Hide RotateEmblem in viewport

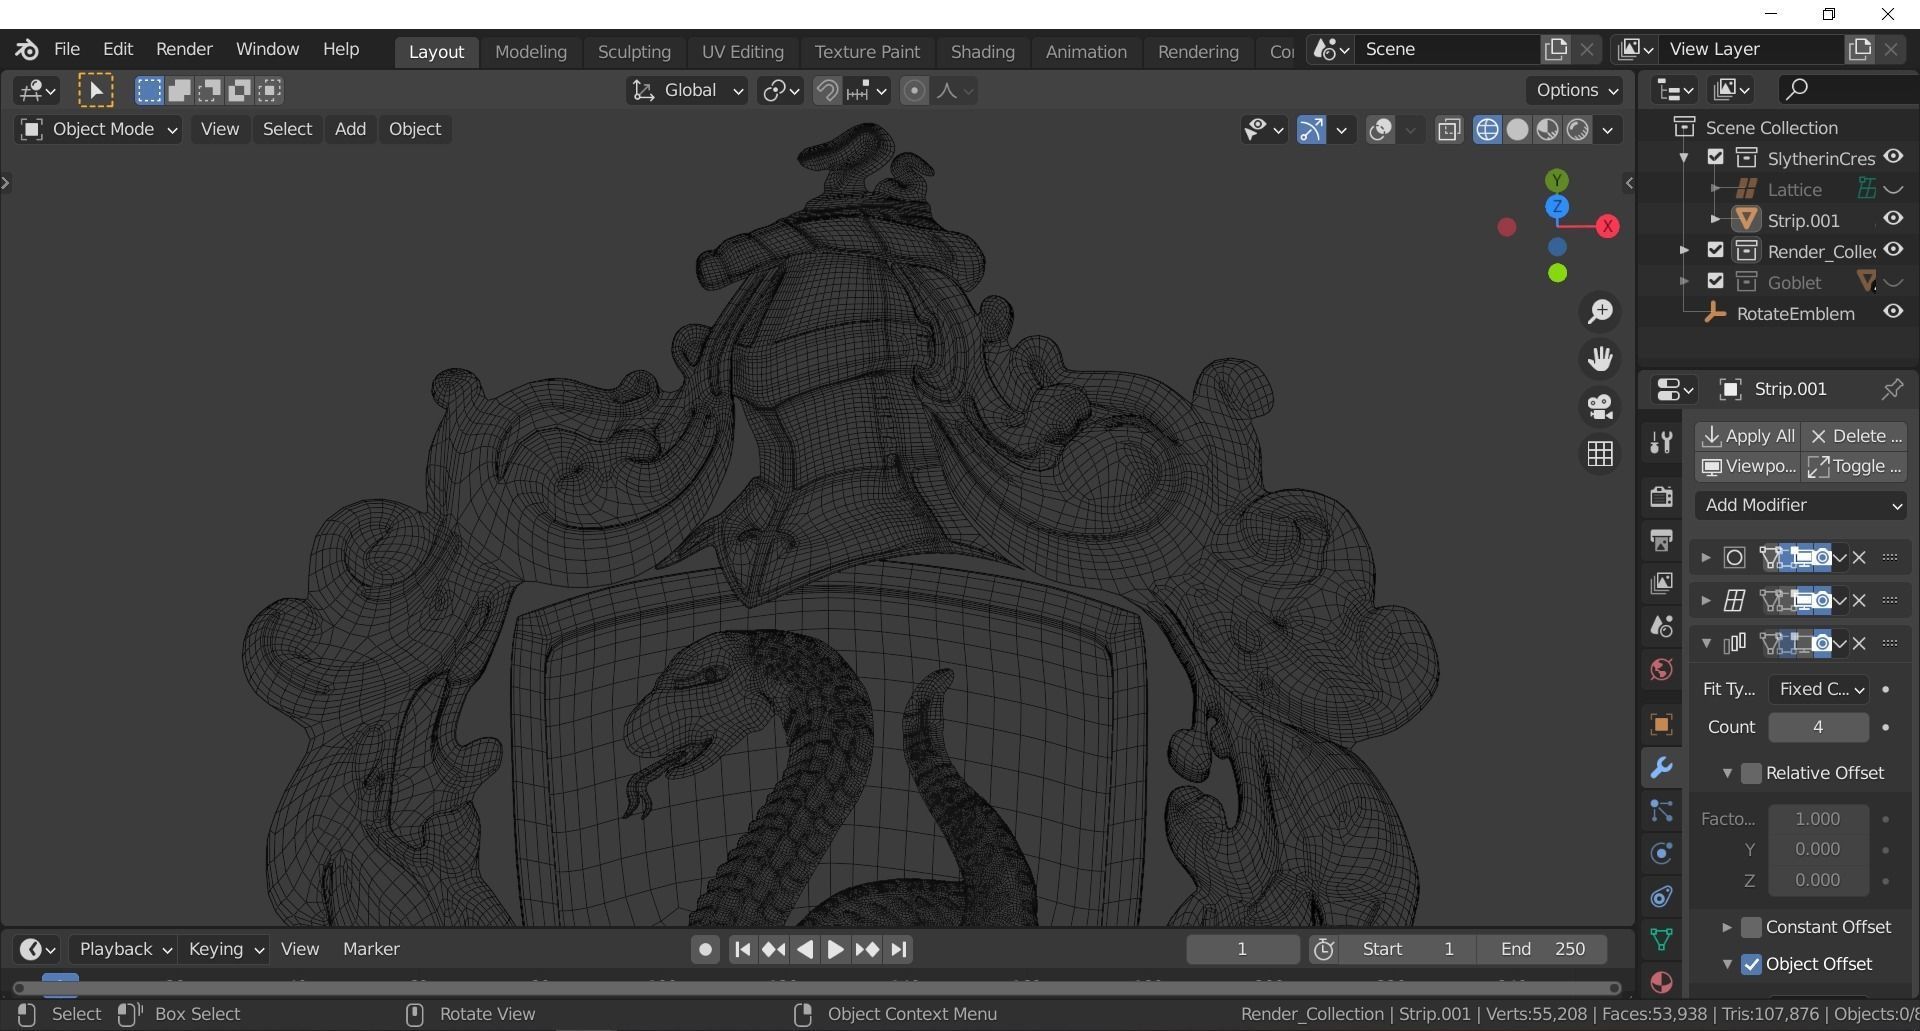[x=1893, y=312]
